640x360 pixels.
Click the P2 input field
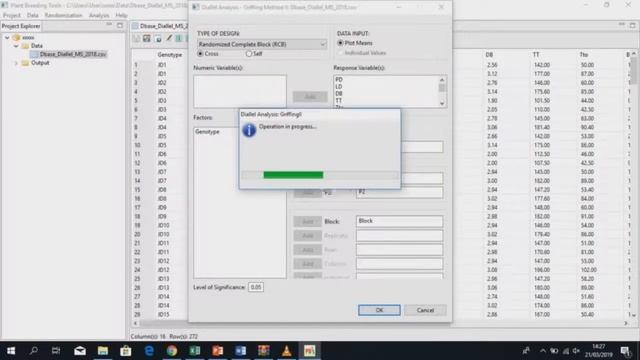400,192
